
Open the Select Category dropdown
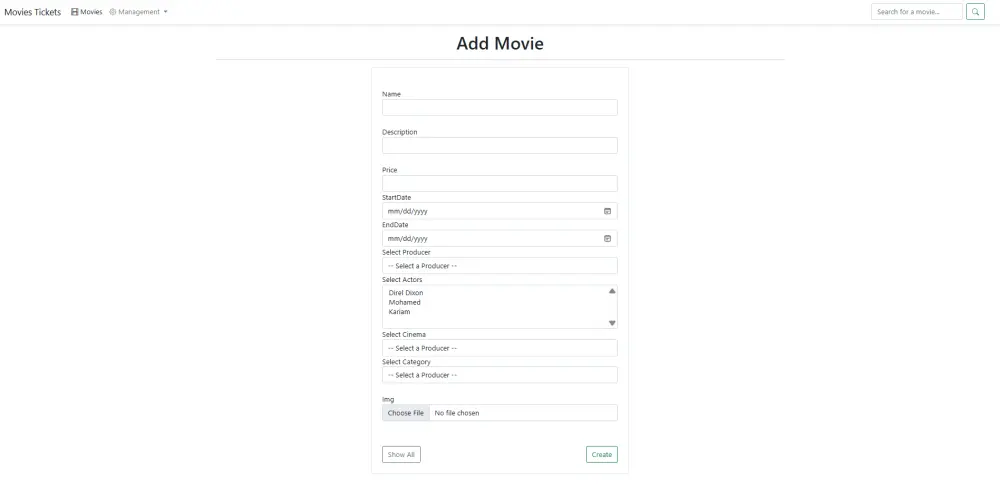499,375
